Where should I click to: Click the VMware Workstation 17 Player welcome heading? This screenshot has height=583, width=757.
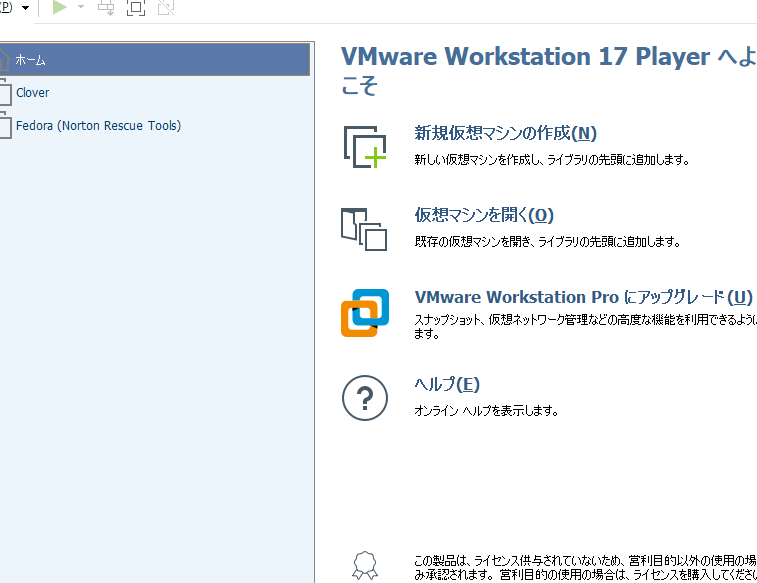click(549, 70)
